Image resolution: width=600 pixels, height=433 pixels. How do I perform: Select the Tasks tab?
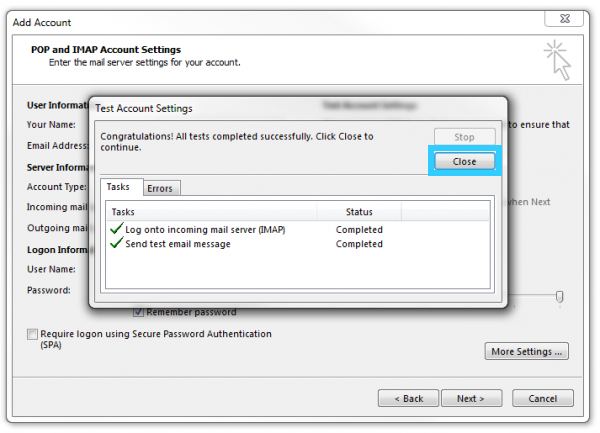click(119, 187)
